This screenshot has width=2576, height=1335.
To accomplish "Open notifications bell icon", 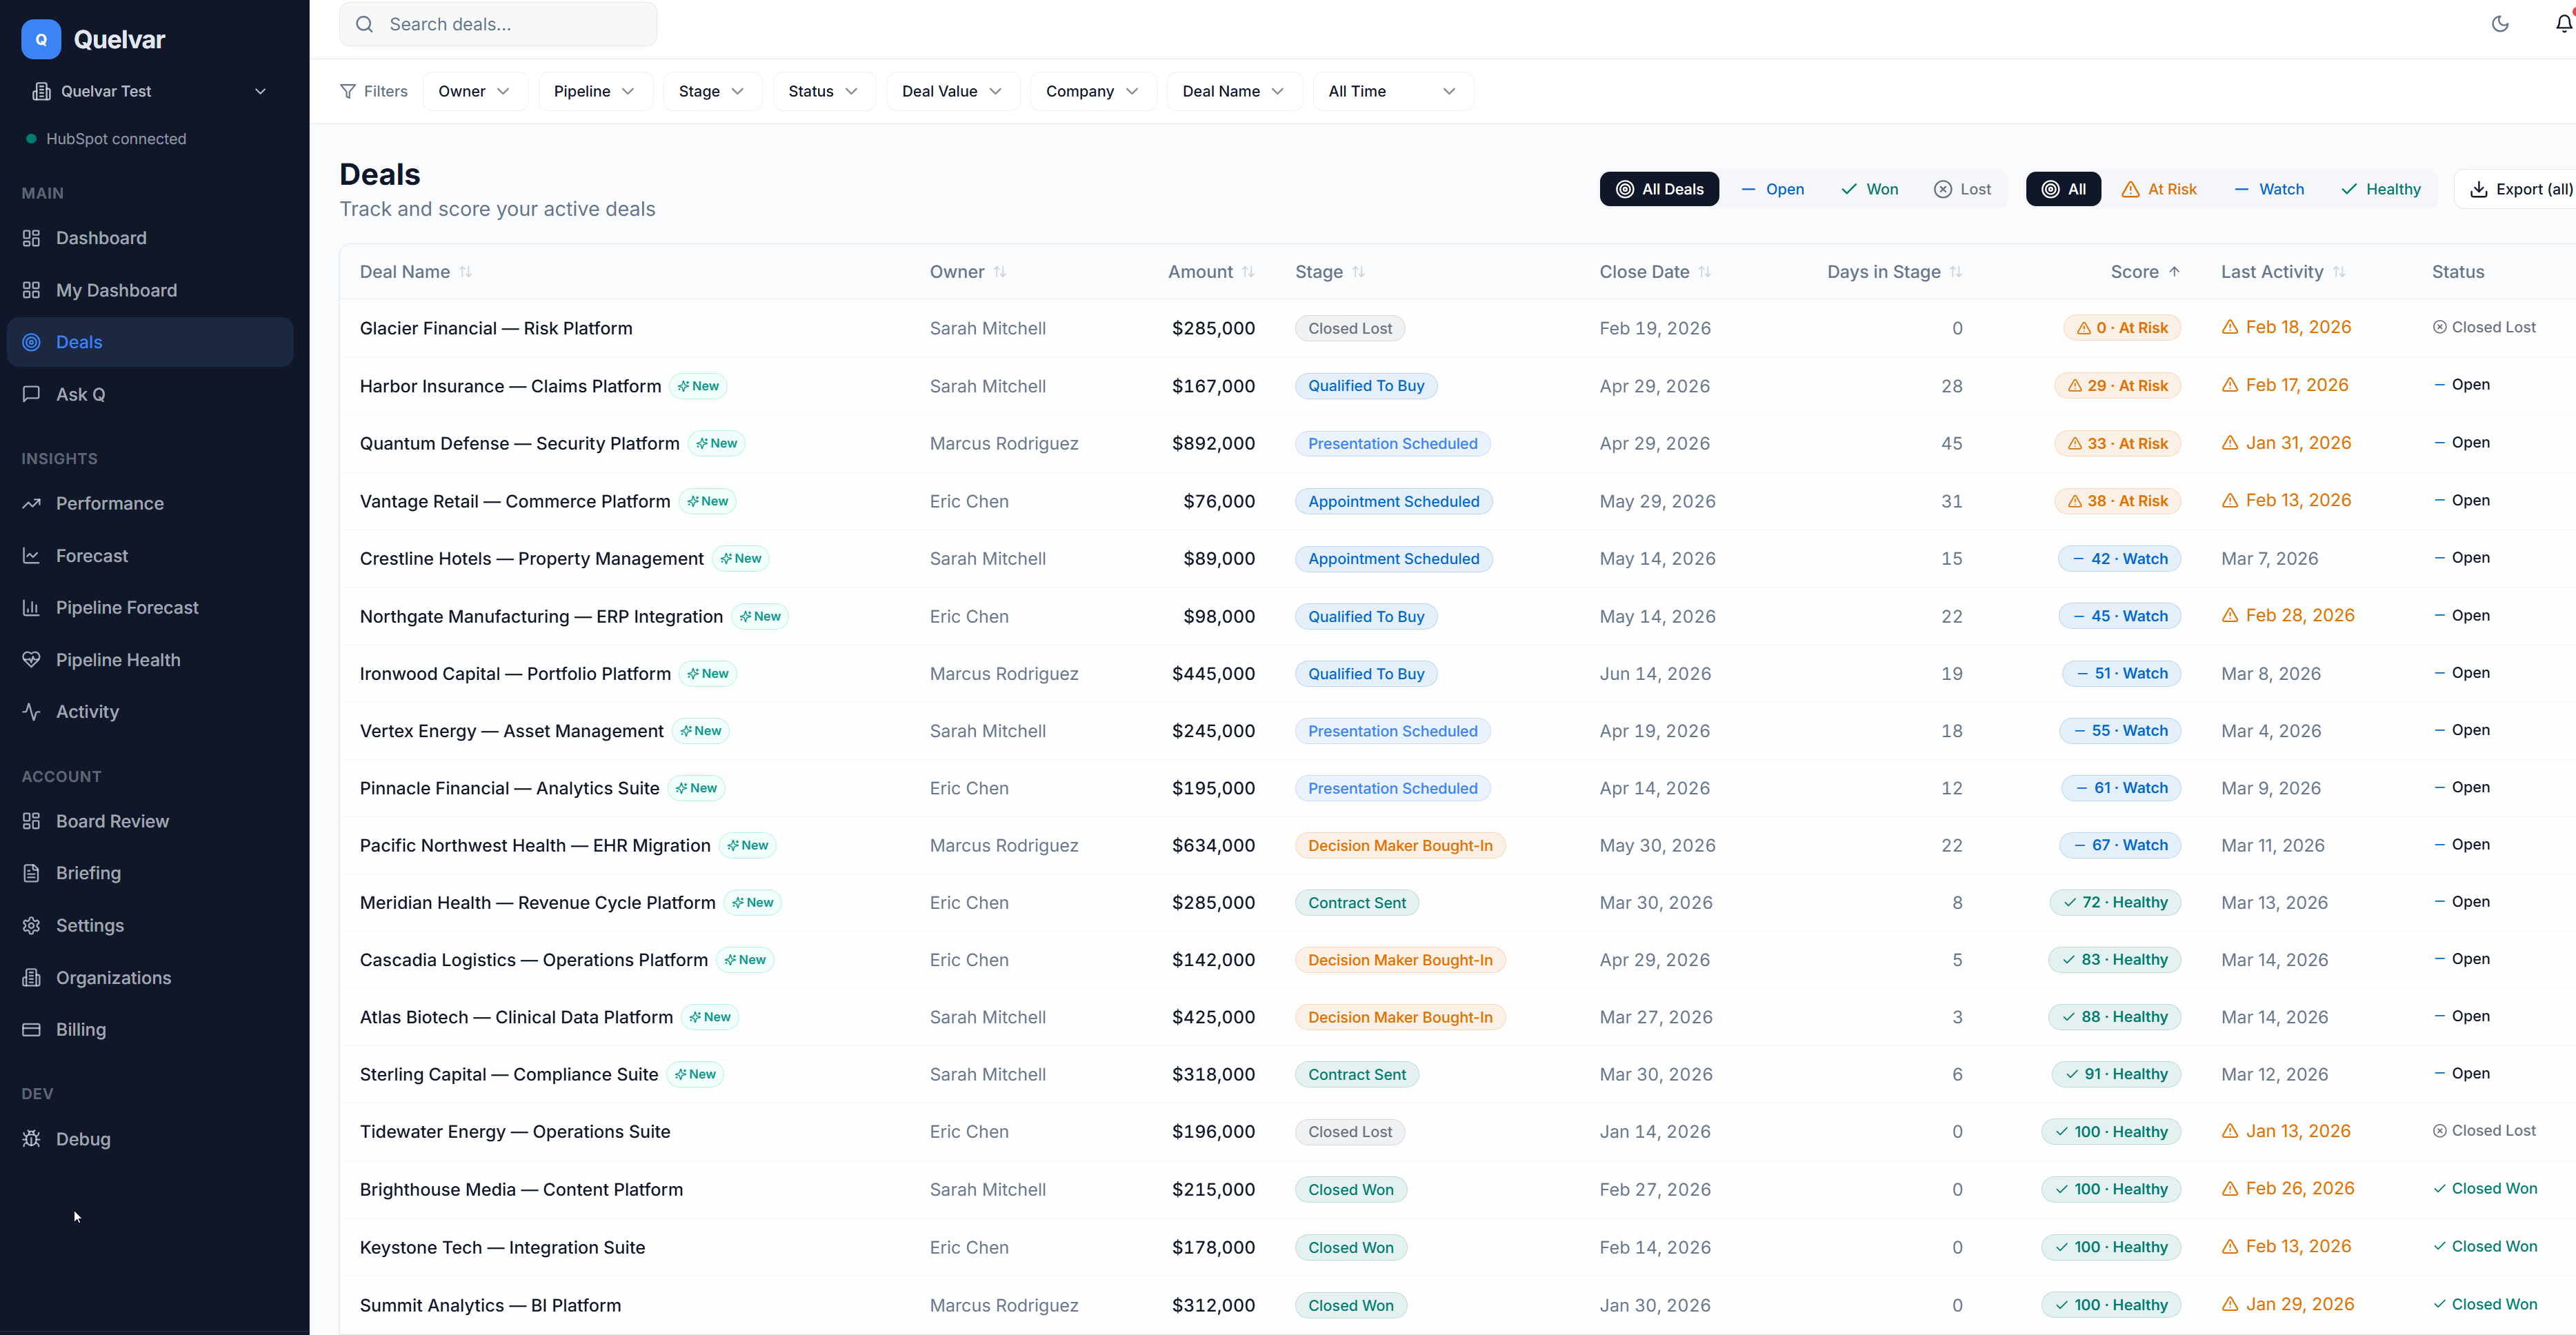I will click(2563, 24).
